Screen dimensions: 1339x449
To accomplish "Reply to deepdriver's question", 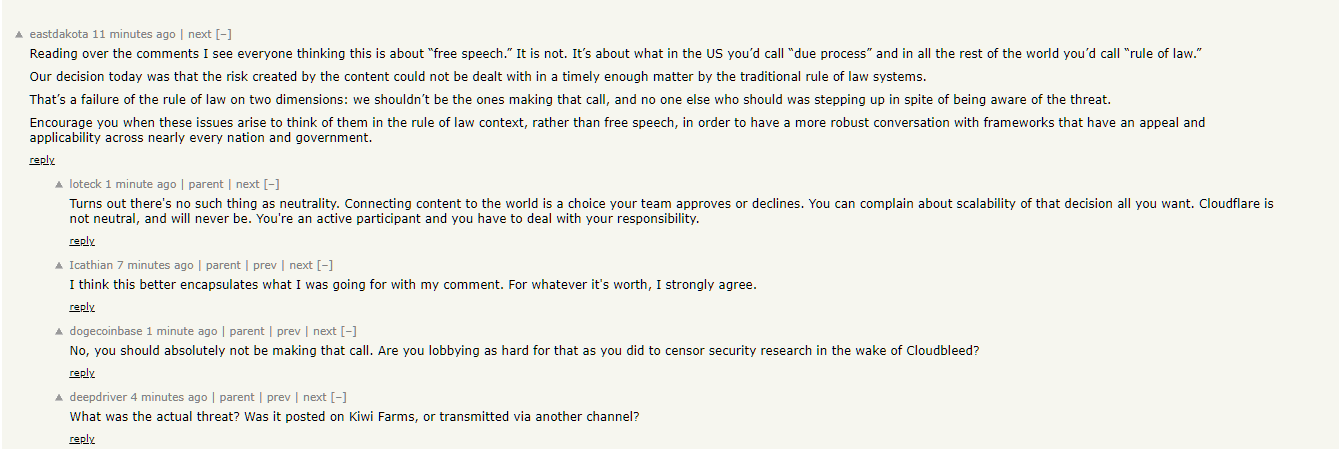I will coord(82,439).
